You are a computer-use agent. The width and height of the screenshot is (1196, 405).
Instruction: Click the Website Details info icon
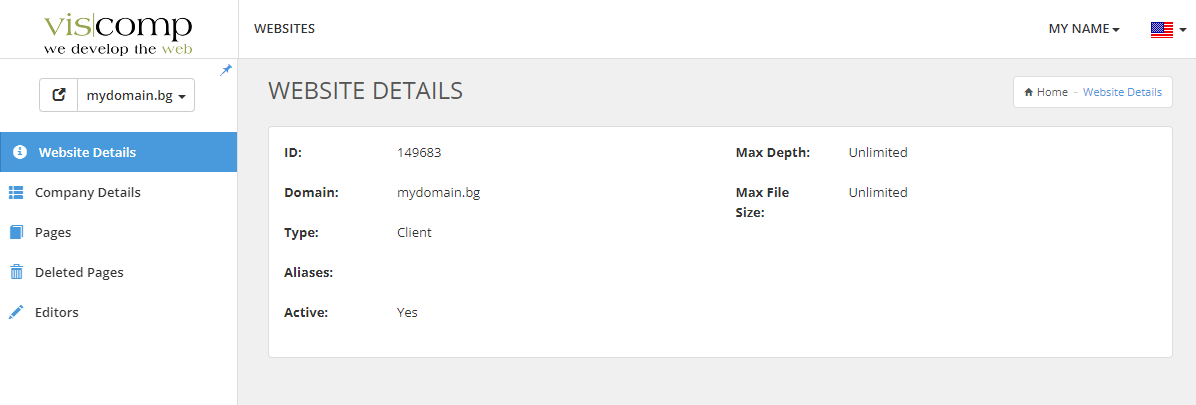[19, 152]
